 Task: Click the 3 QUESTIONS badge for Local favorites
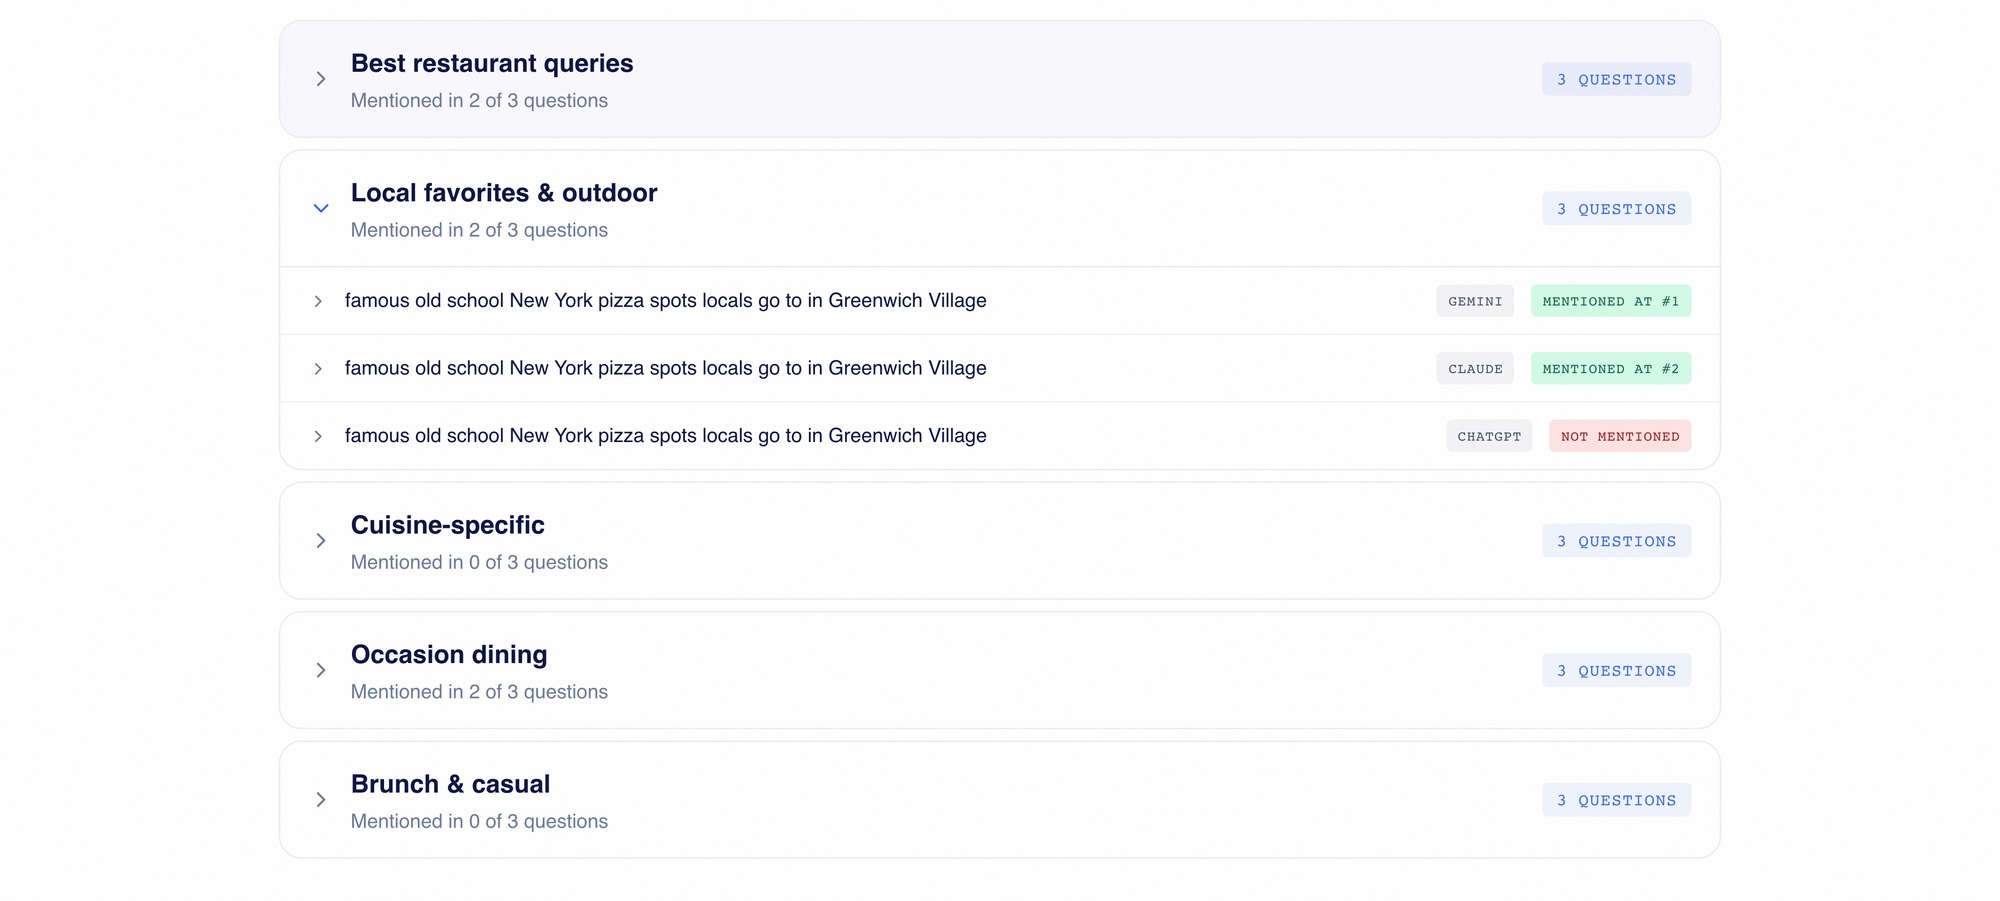click(x=1617, y=209)
